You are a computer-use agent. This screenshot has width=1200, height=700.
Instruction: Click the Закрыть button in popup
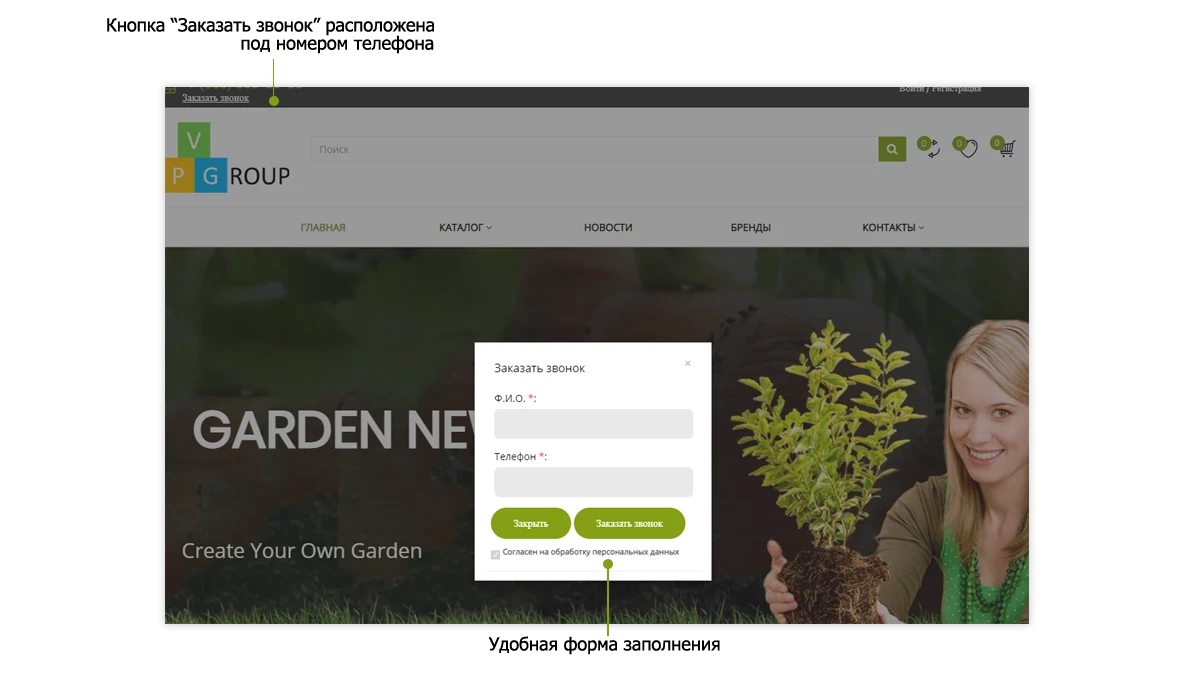click(531, 523)
